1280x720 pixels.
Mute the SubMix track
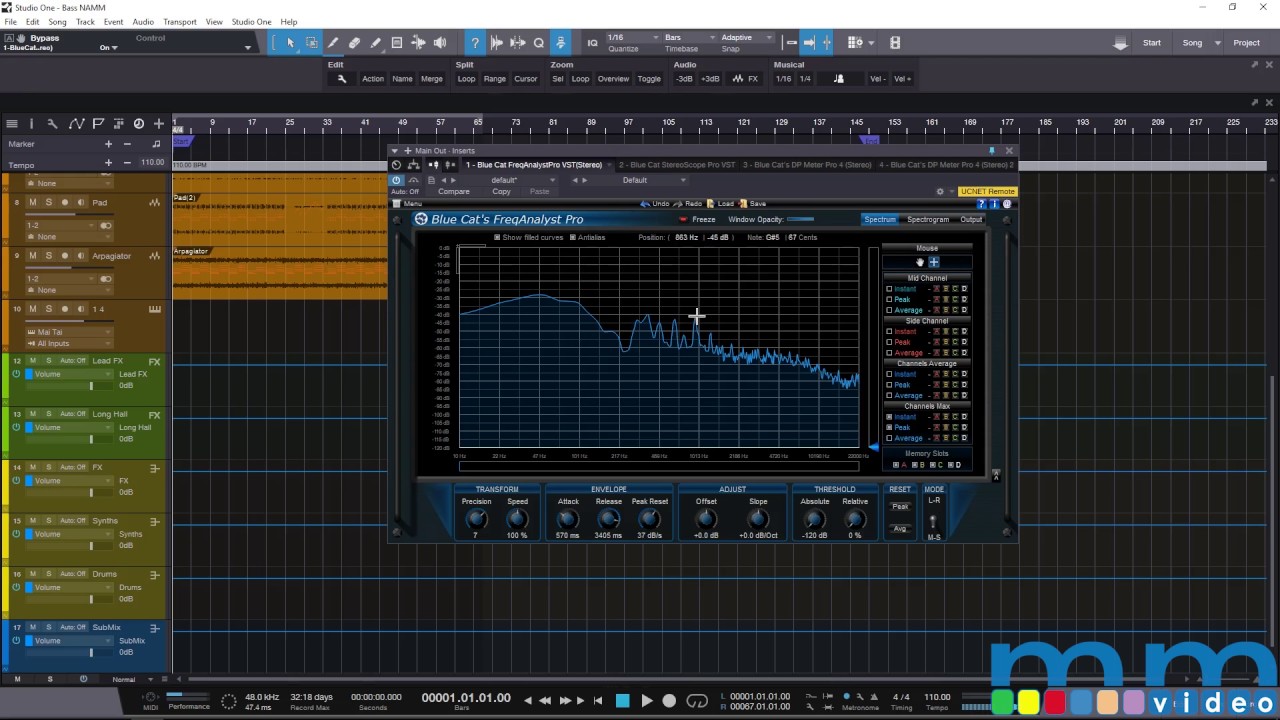33,628
